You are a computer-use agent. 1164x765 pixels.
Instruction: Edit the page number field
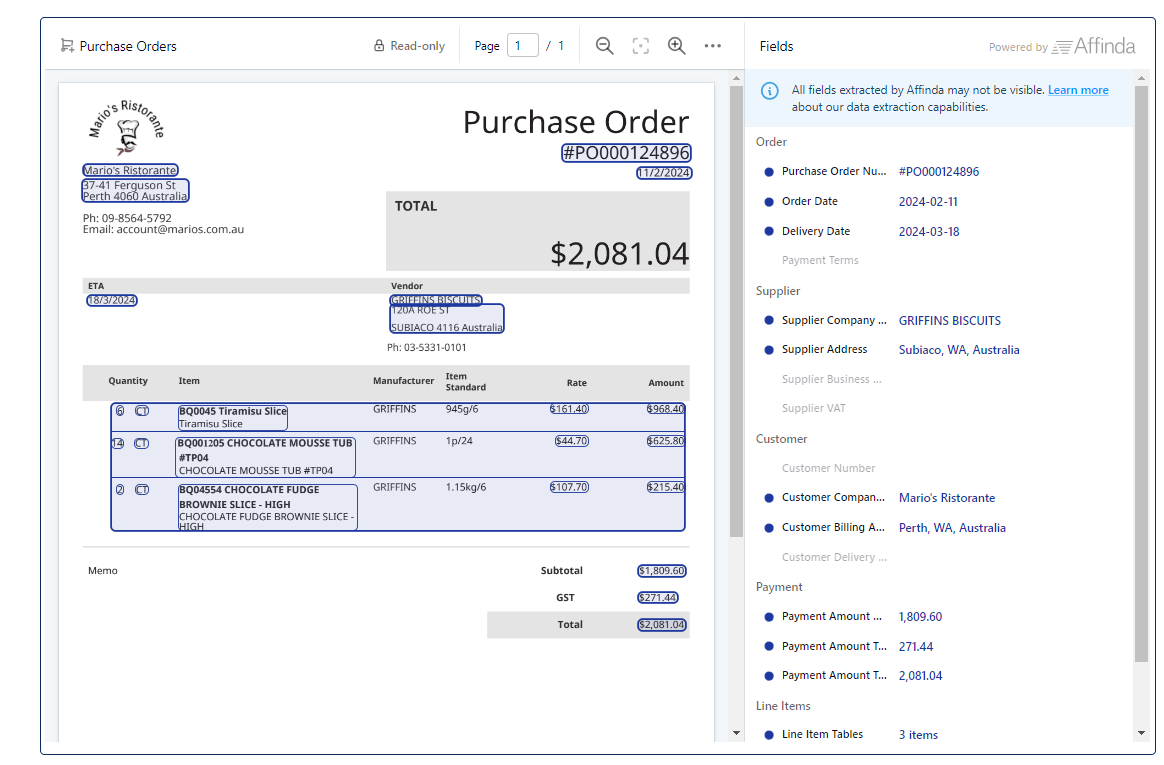click(523, 46)
